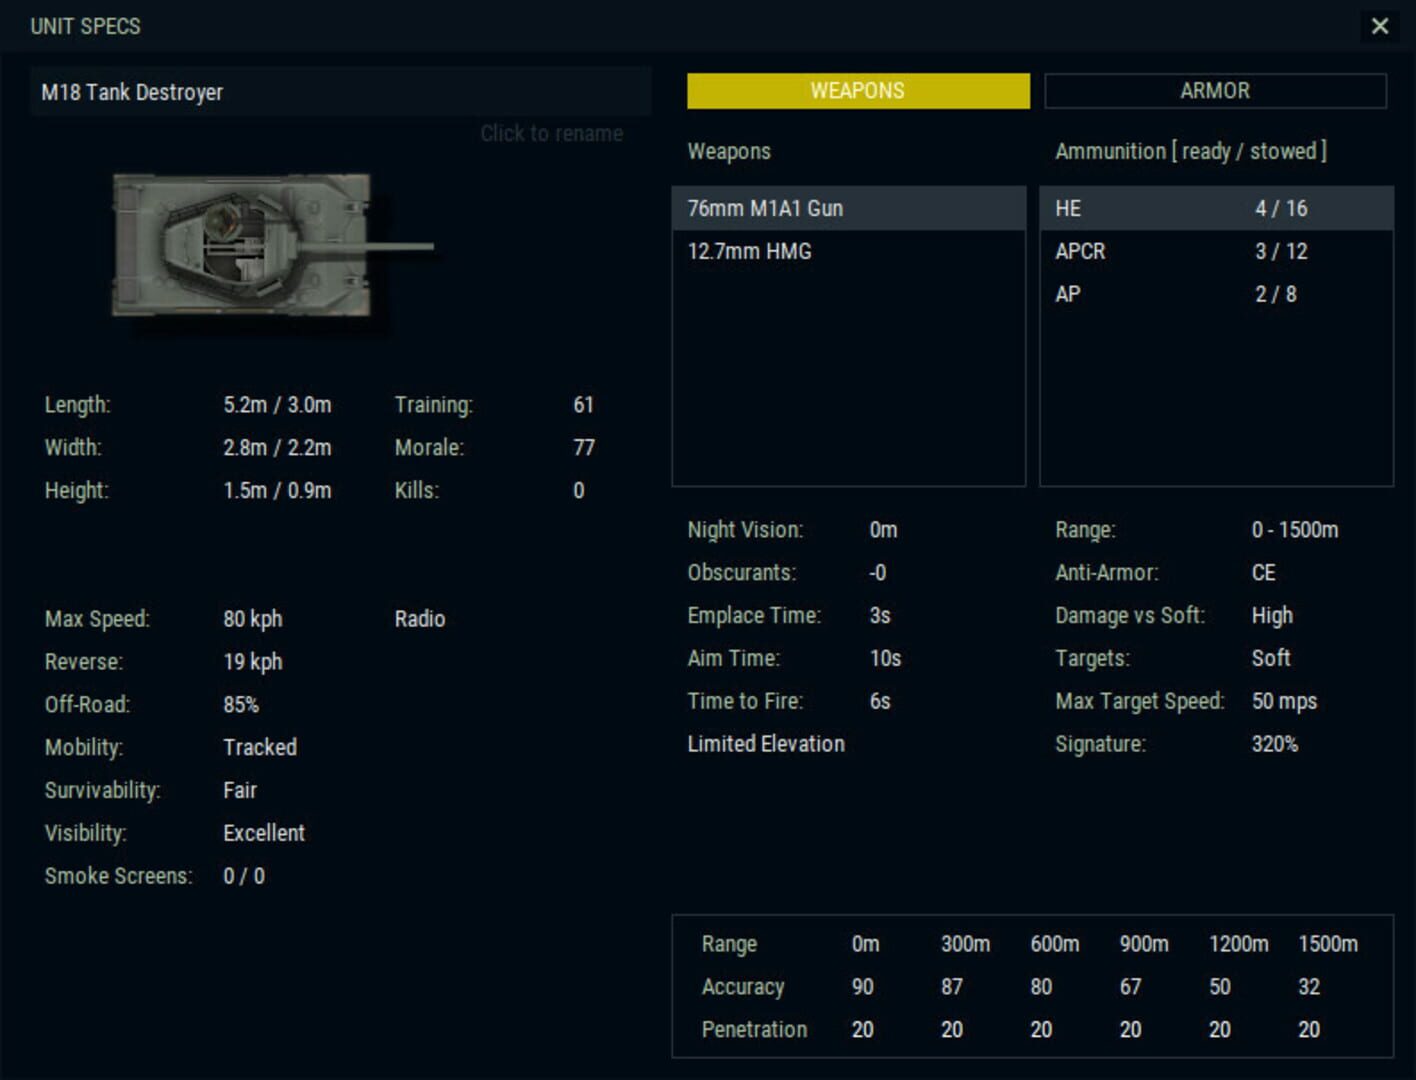Click the Ammunition ready/stowed header
Image resolution: width=1416 pixels, height=1080 pixels.
[1191, 151]
